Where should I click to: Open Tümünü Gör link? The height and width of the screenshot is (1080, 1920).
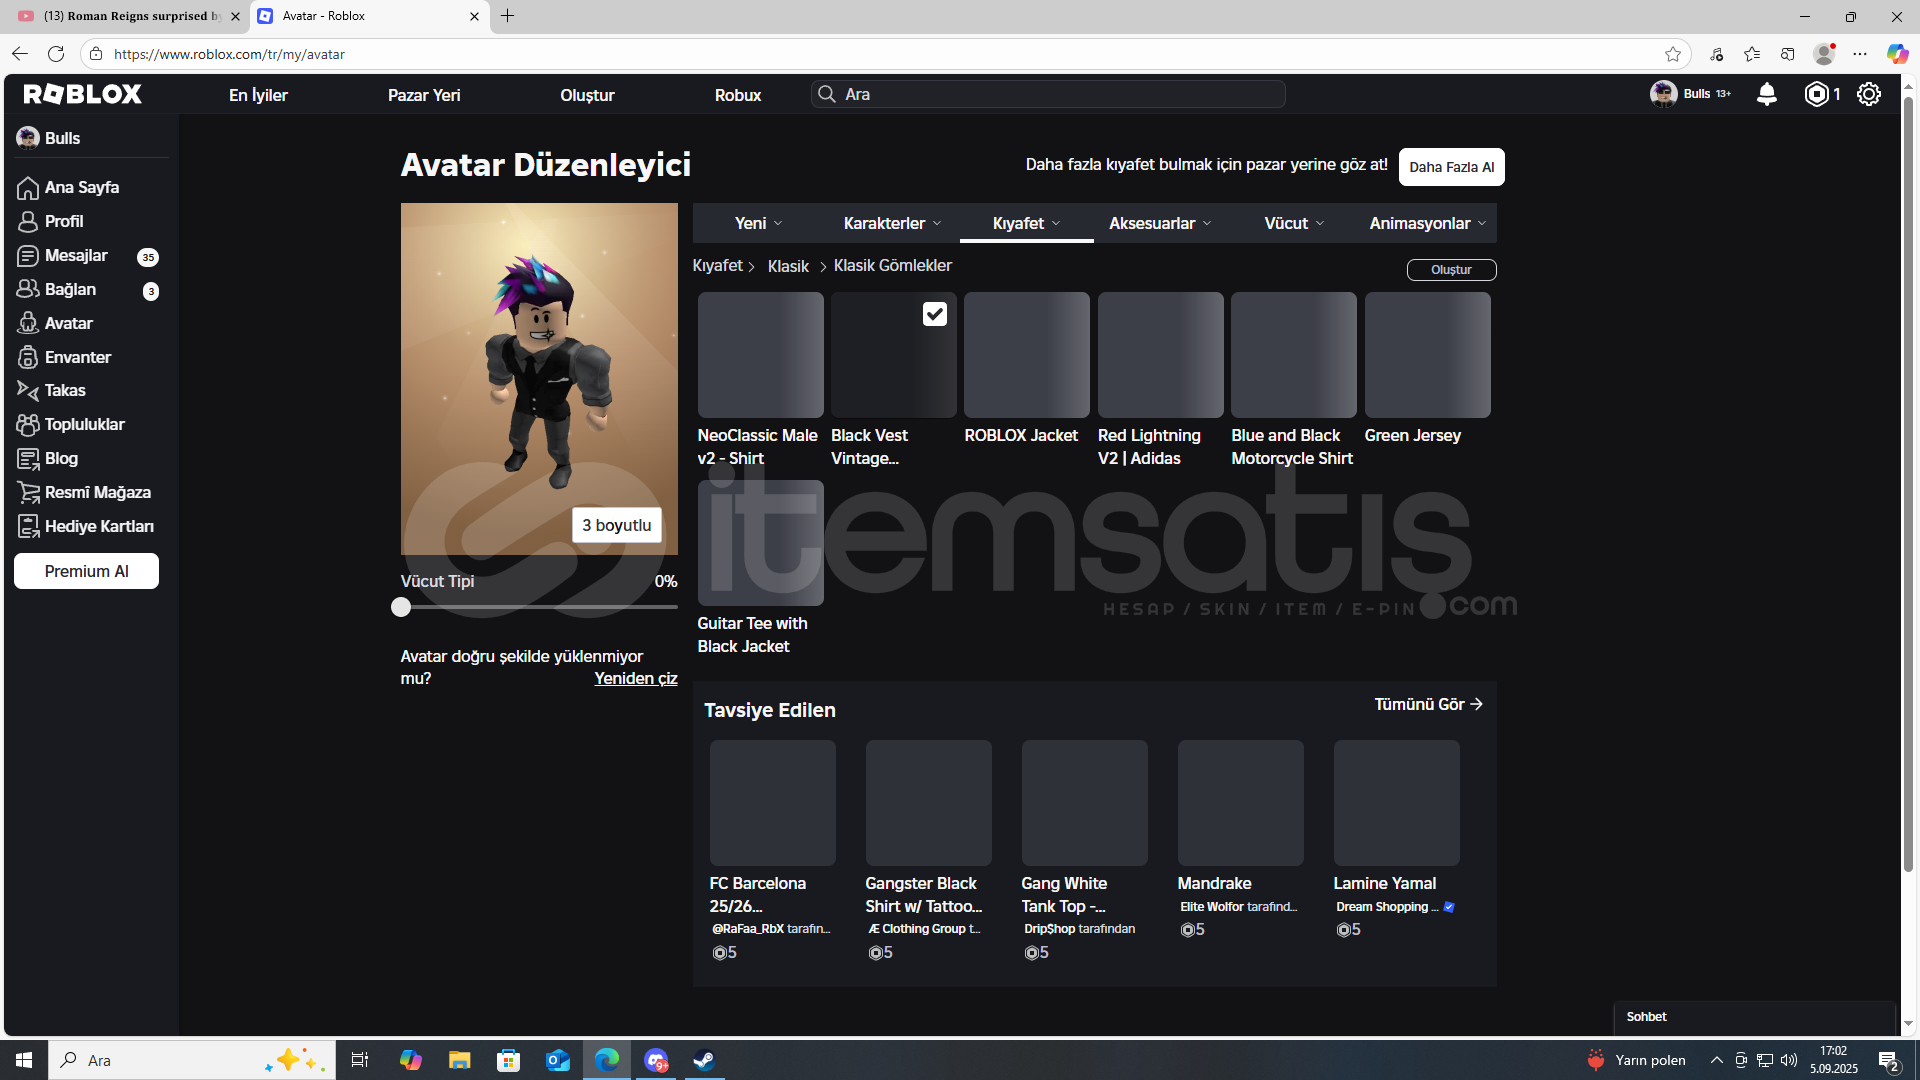1428,704
